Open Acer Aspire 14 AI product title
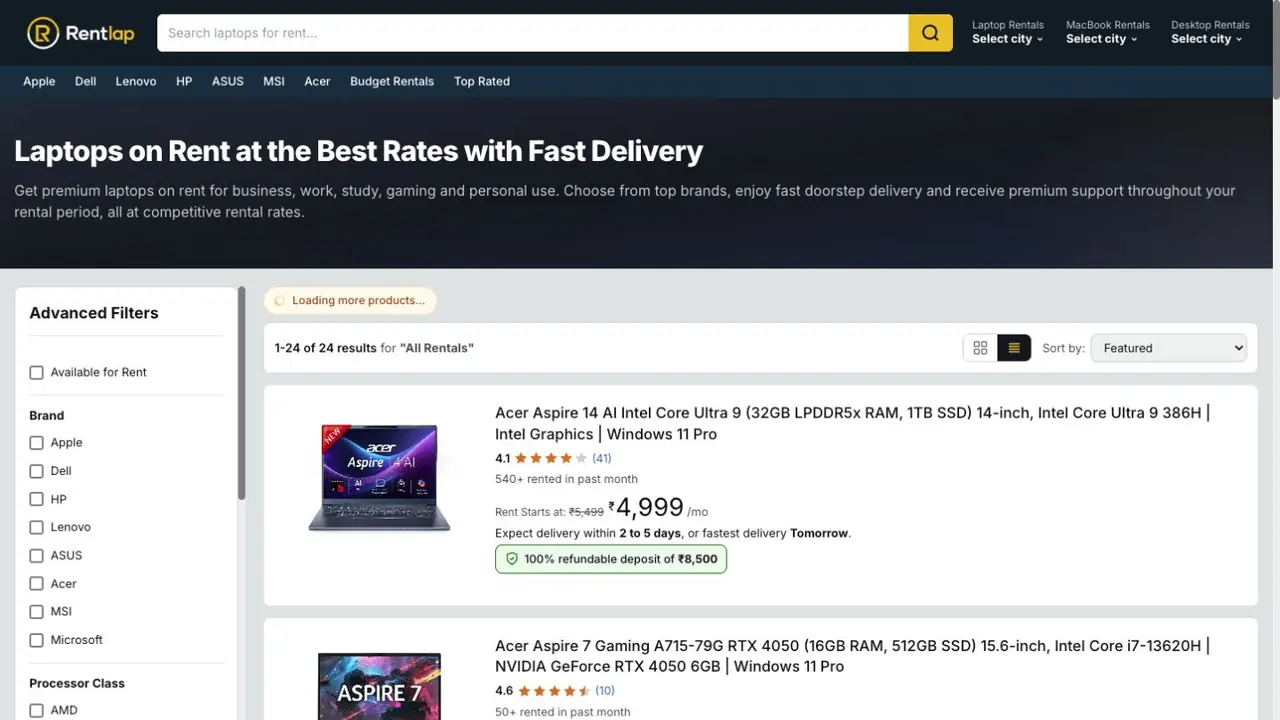This screenshot has width=1280, height=720. click(x=852, y=423)
